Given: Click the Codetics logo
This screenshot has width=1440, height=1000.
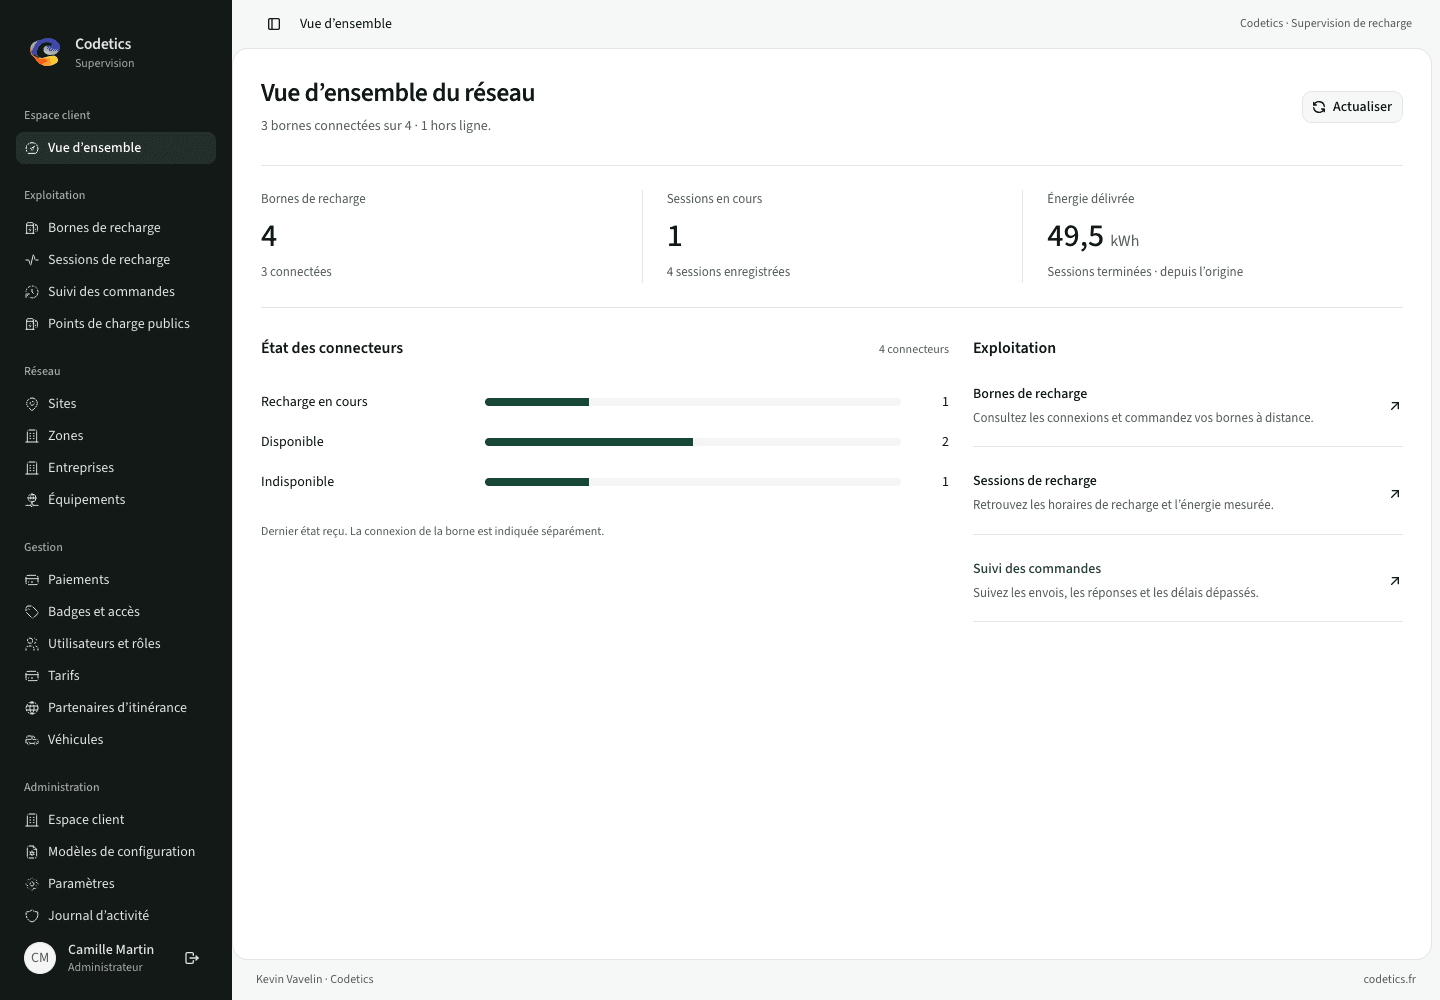Looking at the screenshot, I should pos(45,52).
